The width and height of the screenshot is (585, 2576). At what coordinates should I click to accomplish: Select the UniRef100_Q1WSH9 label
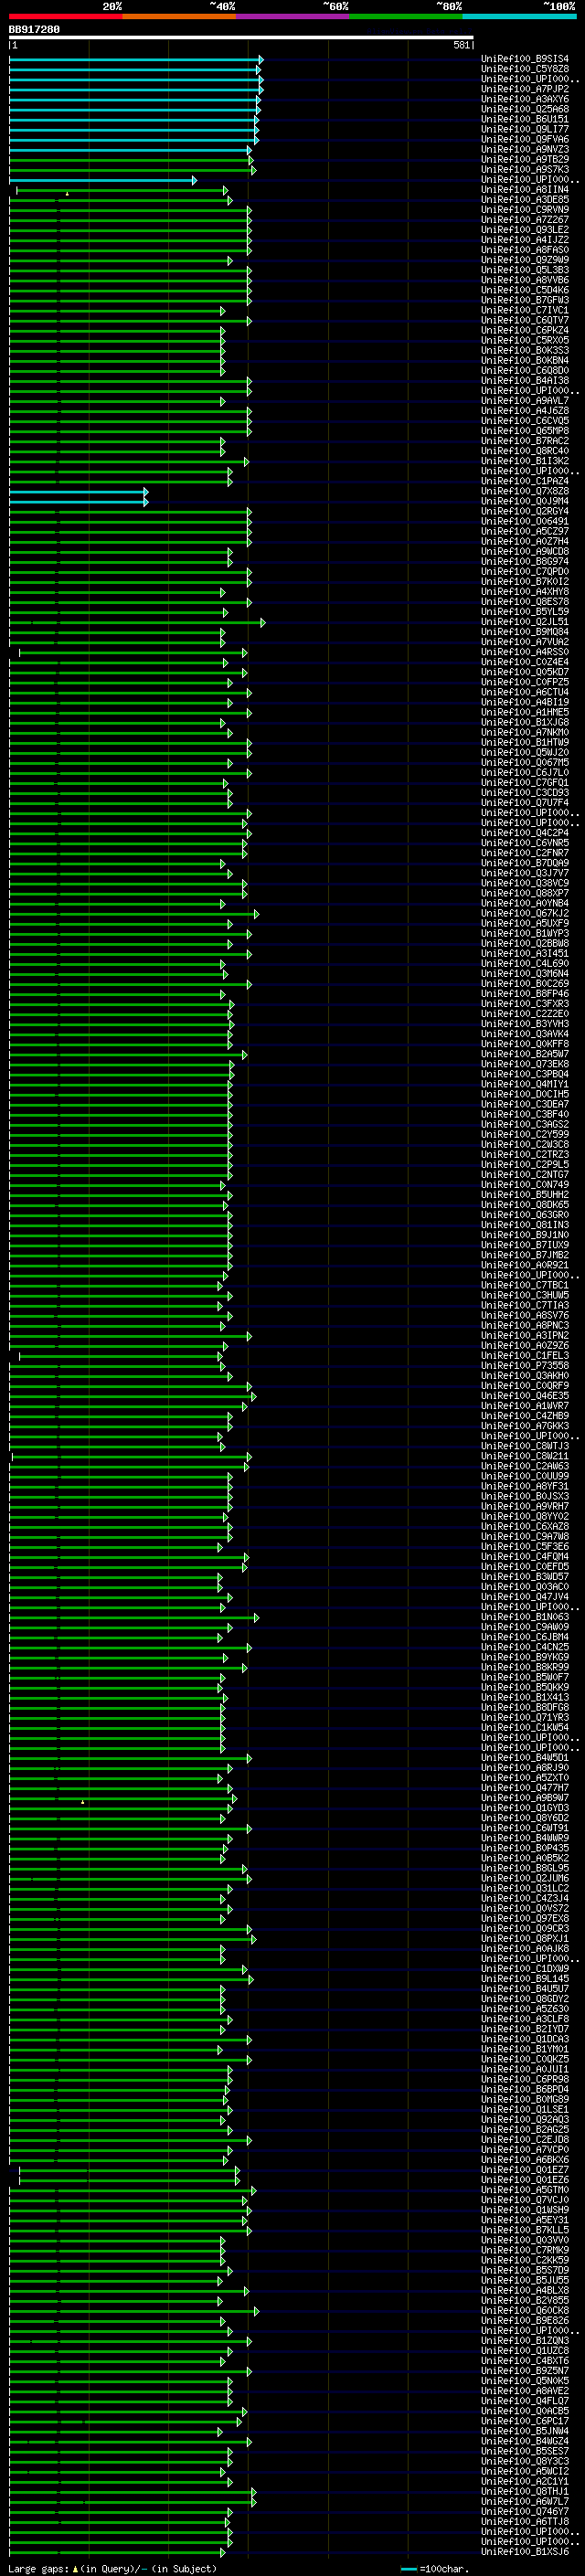pos(525,2210)
